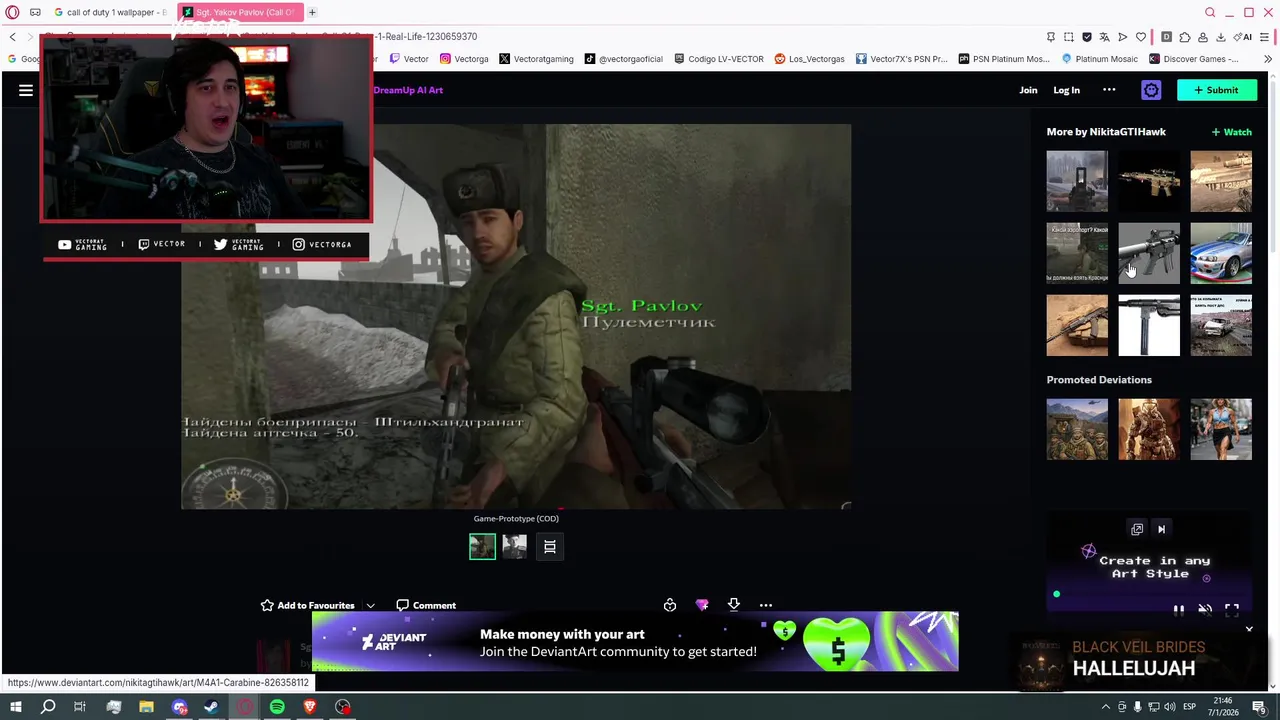1280x720 pixels.
Task: Click the Make money with your art banner
Action: tap(635, 642)
